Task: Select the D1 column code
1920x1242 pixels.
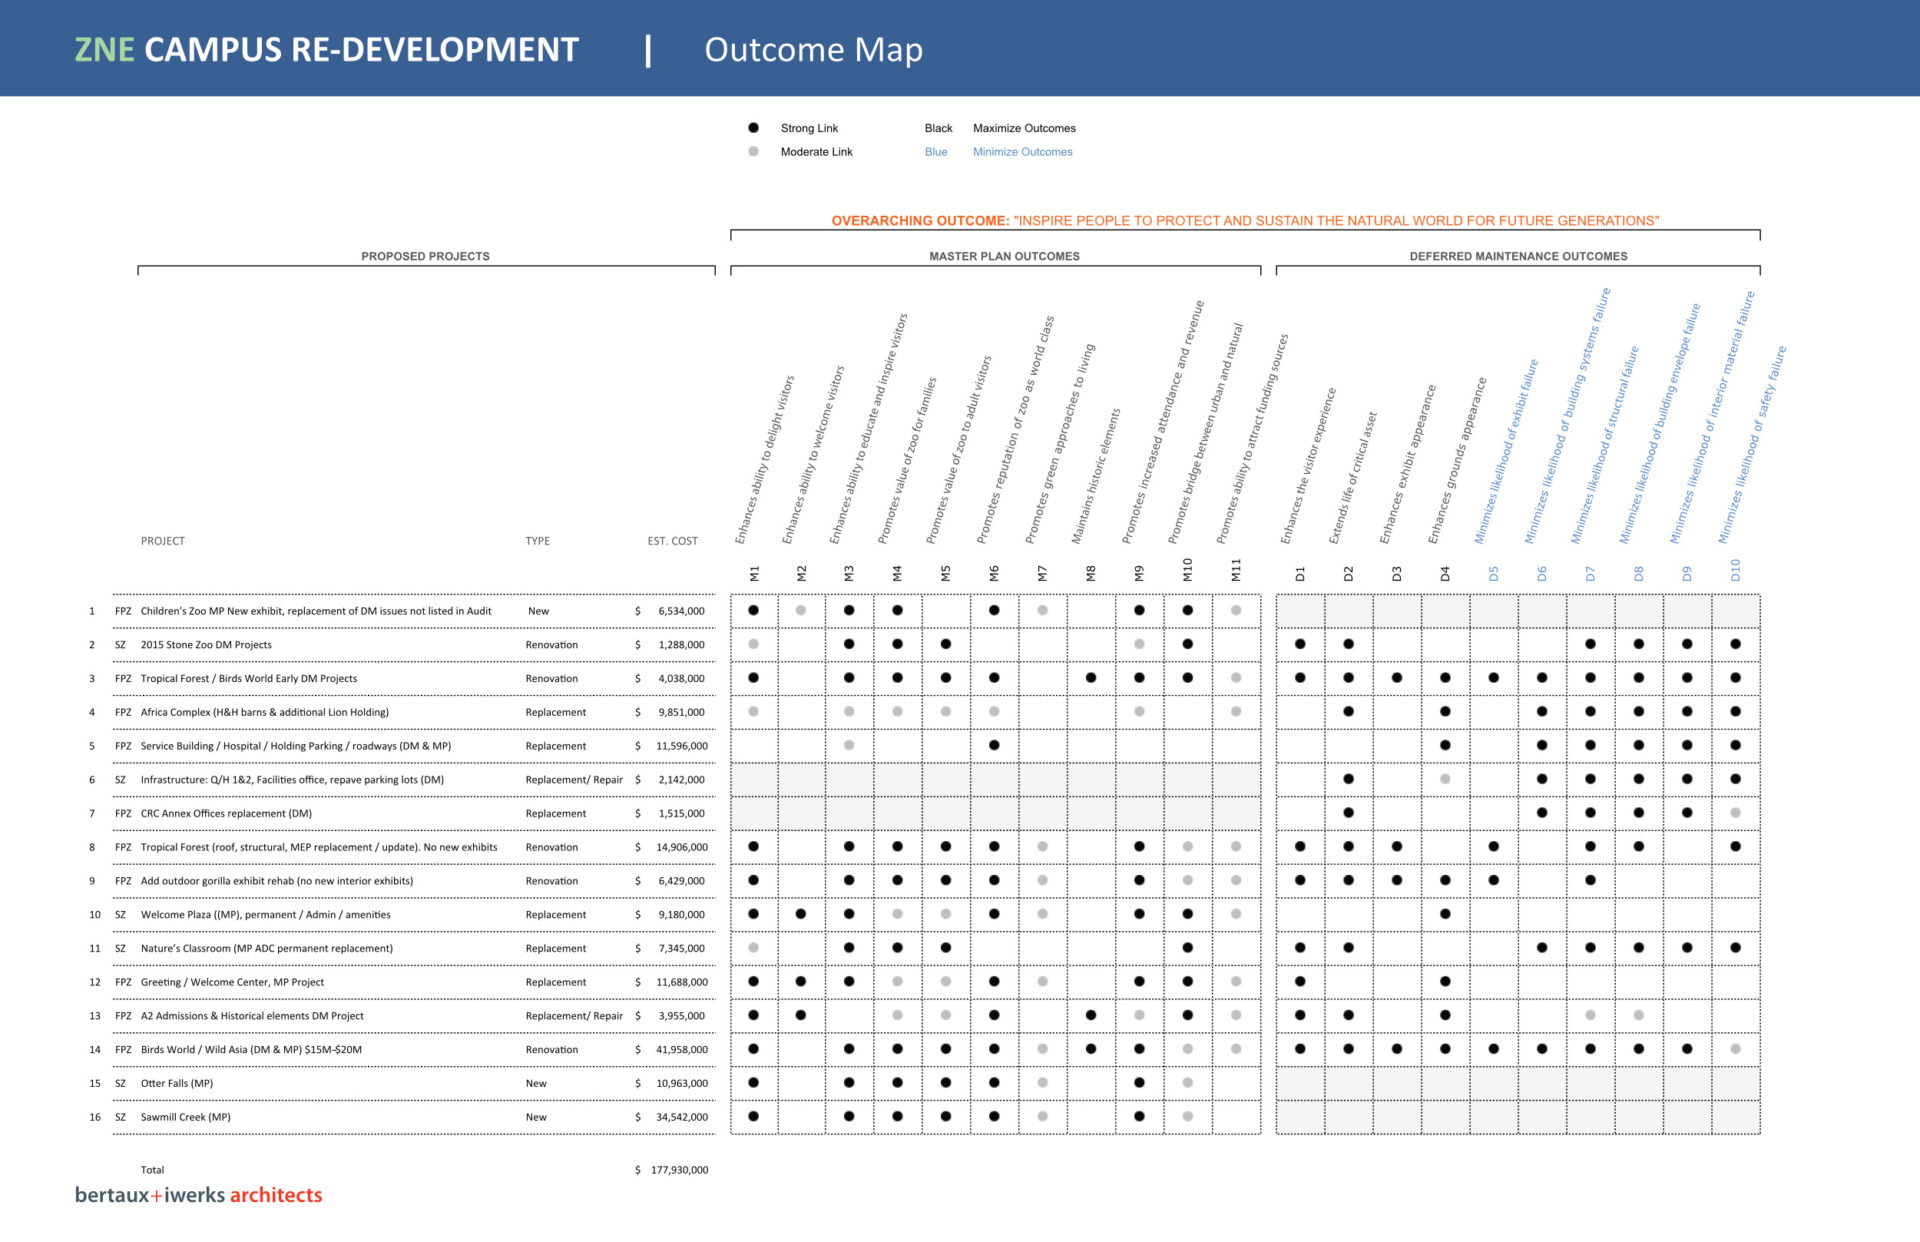Action: pyautogui.click(x=1300, y=574)
